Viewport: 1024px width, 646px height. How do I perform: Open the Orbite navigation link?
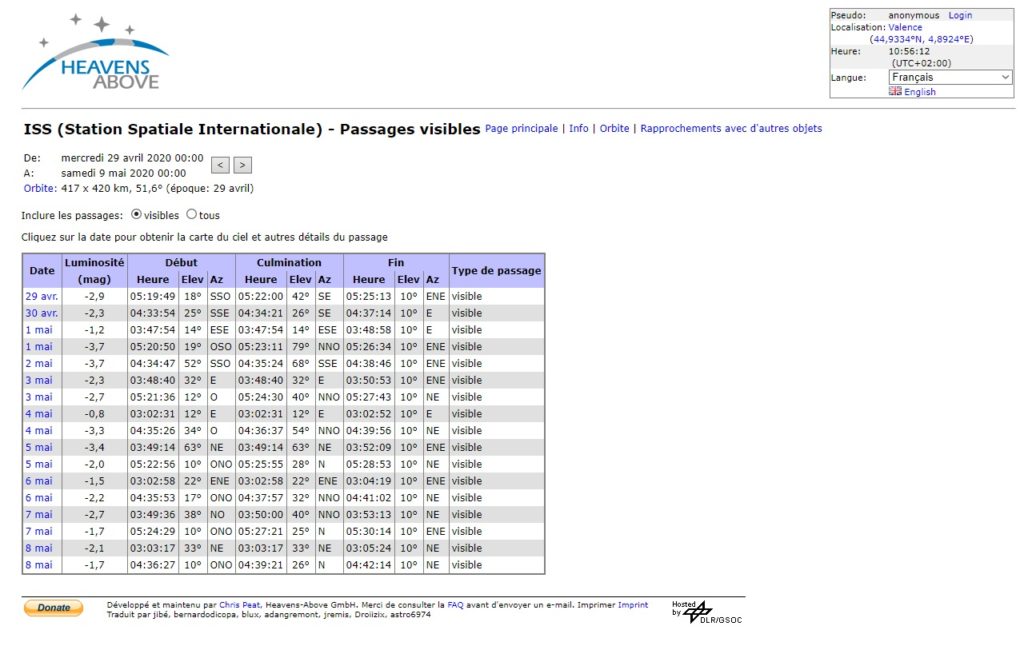614,129
